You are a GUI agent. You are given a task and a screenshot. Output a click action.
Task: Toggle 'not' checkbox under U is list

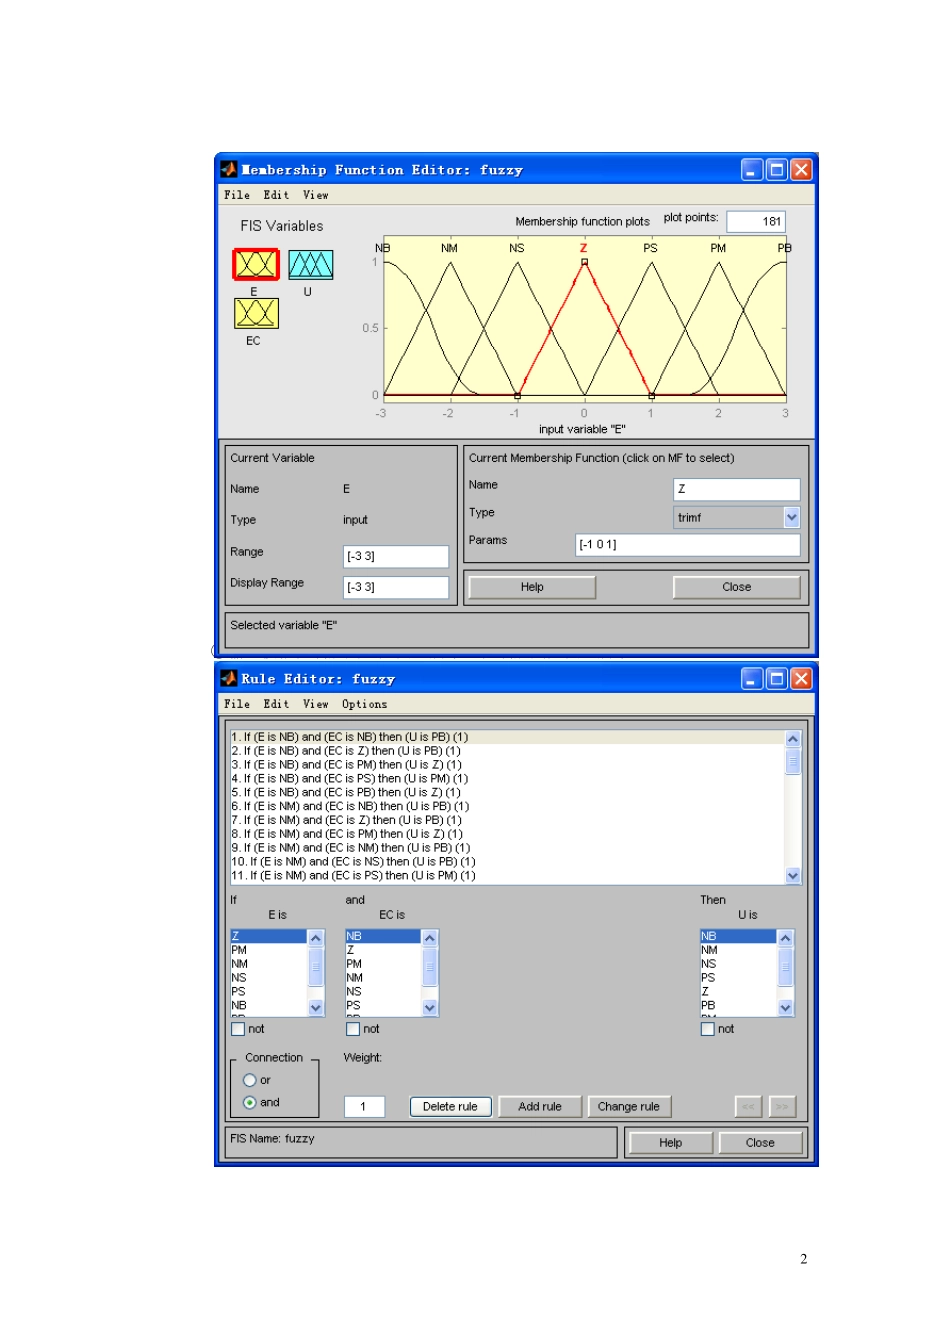click(708, 1029)
